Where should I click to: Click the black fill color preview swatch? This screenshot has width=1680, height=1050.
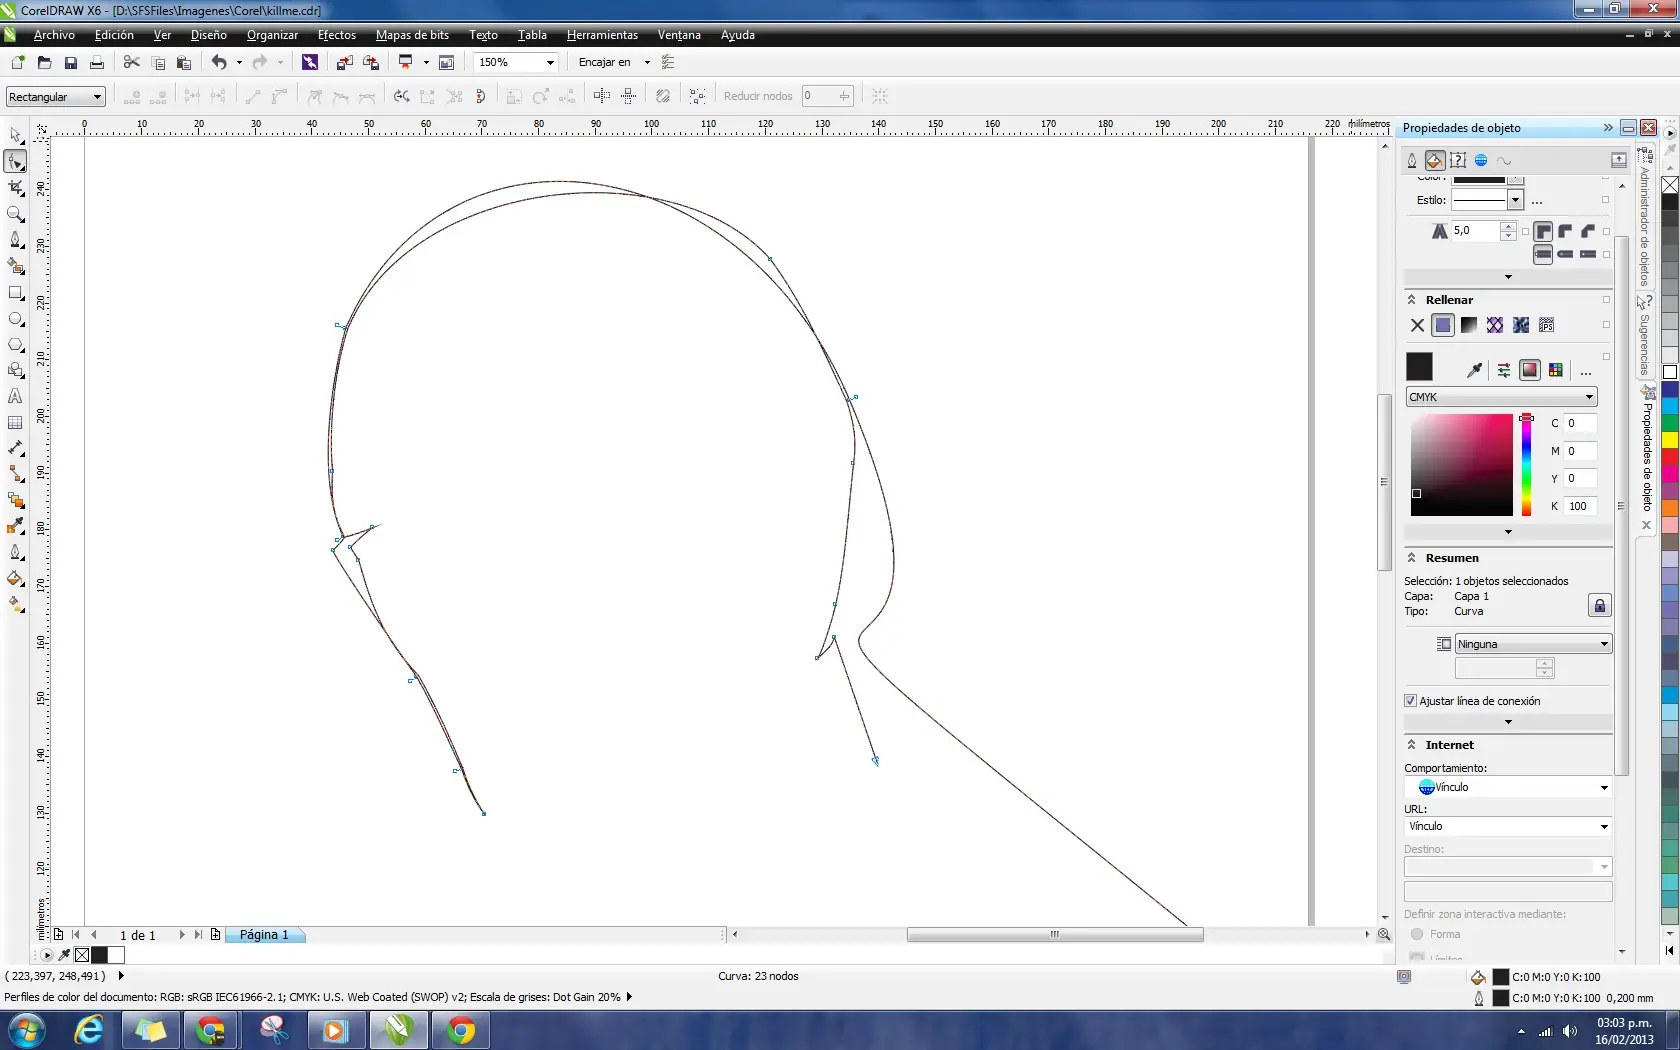(x=1419, y=367)
